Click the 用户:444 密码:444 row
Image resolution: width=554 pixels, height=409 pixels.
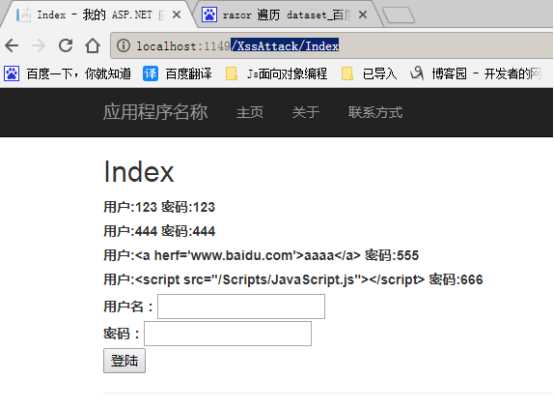point(159,231)
